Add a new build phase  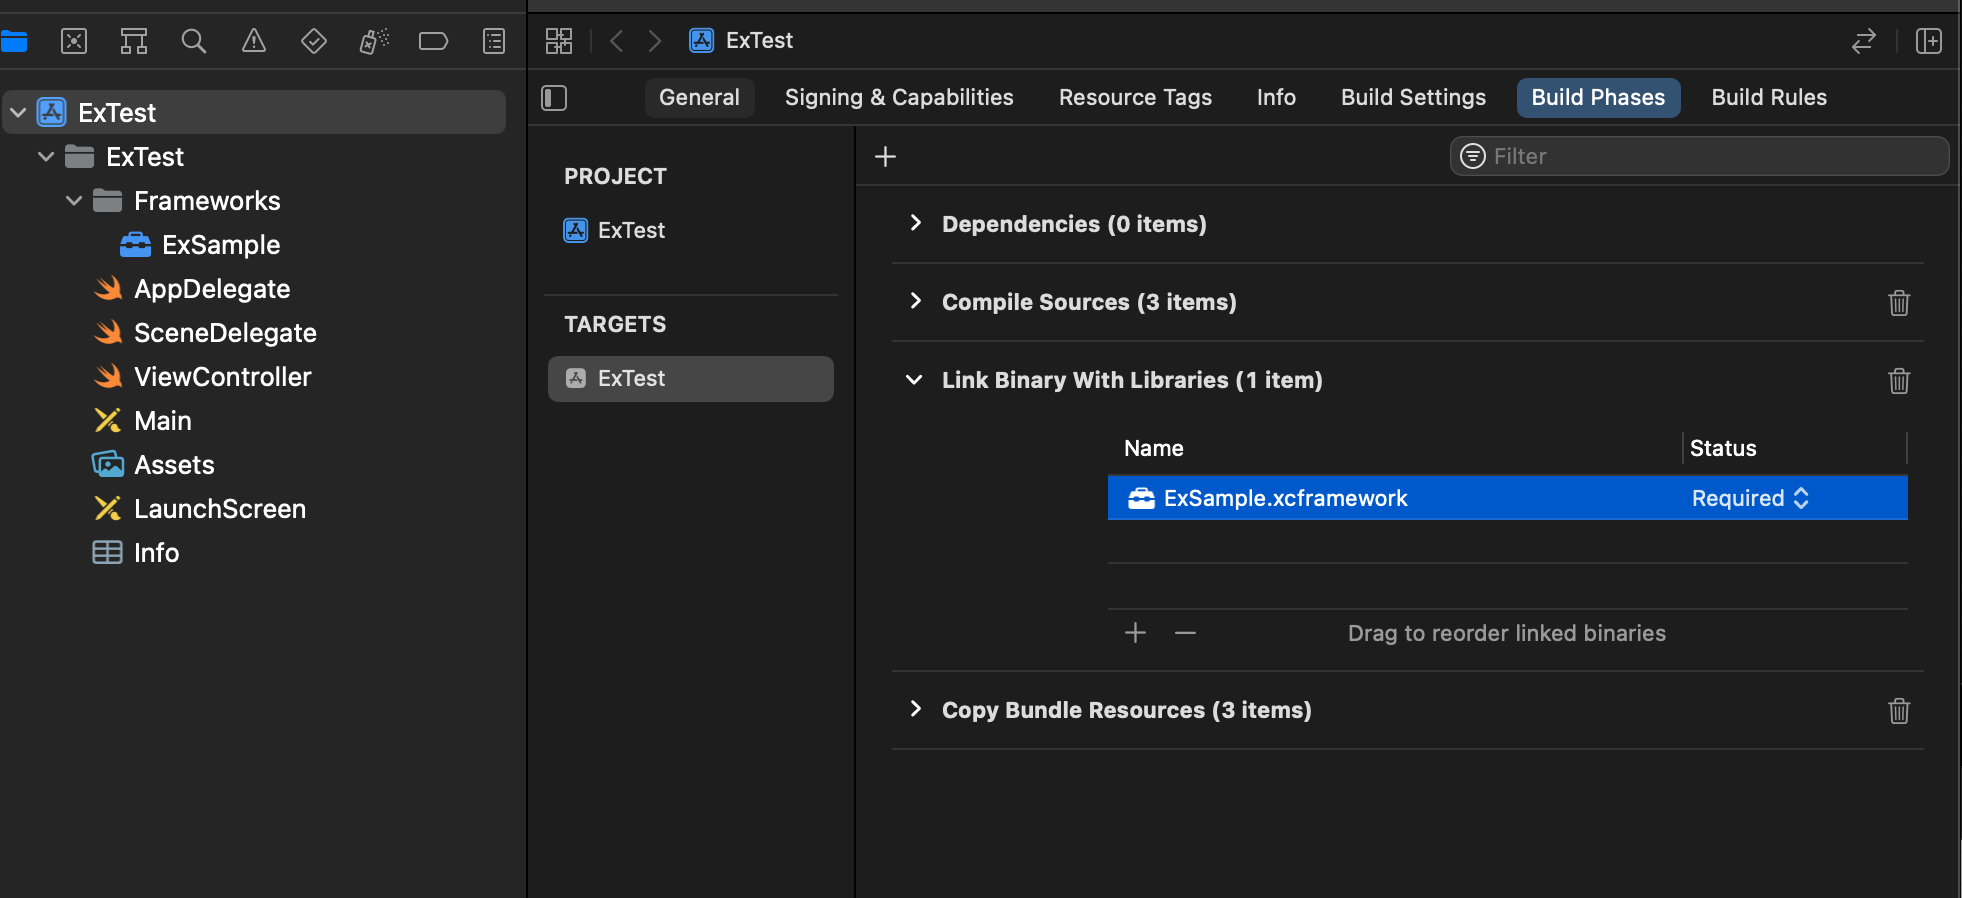[885, 157]
